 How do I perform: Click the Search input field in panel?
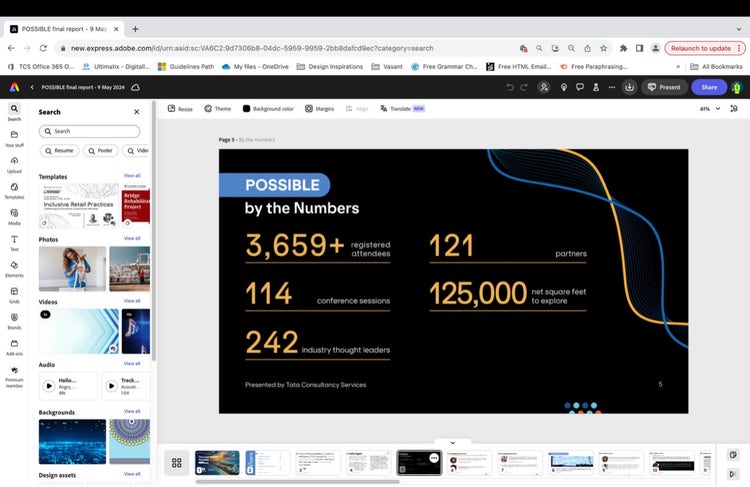click(x=90, y=131)
